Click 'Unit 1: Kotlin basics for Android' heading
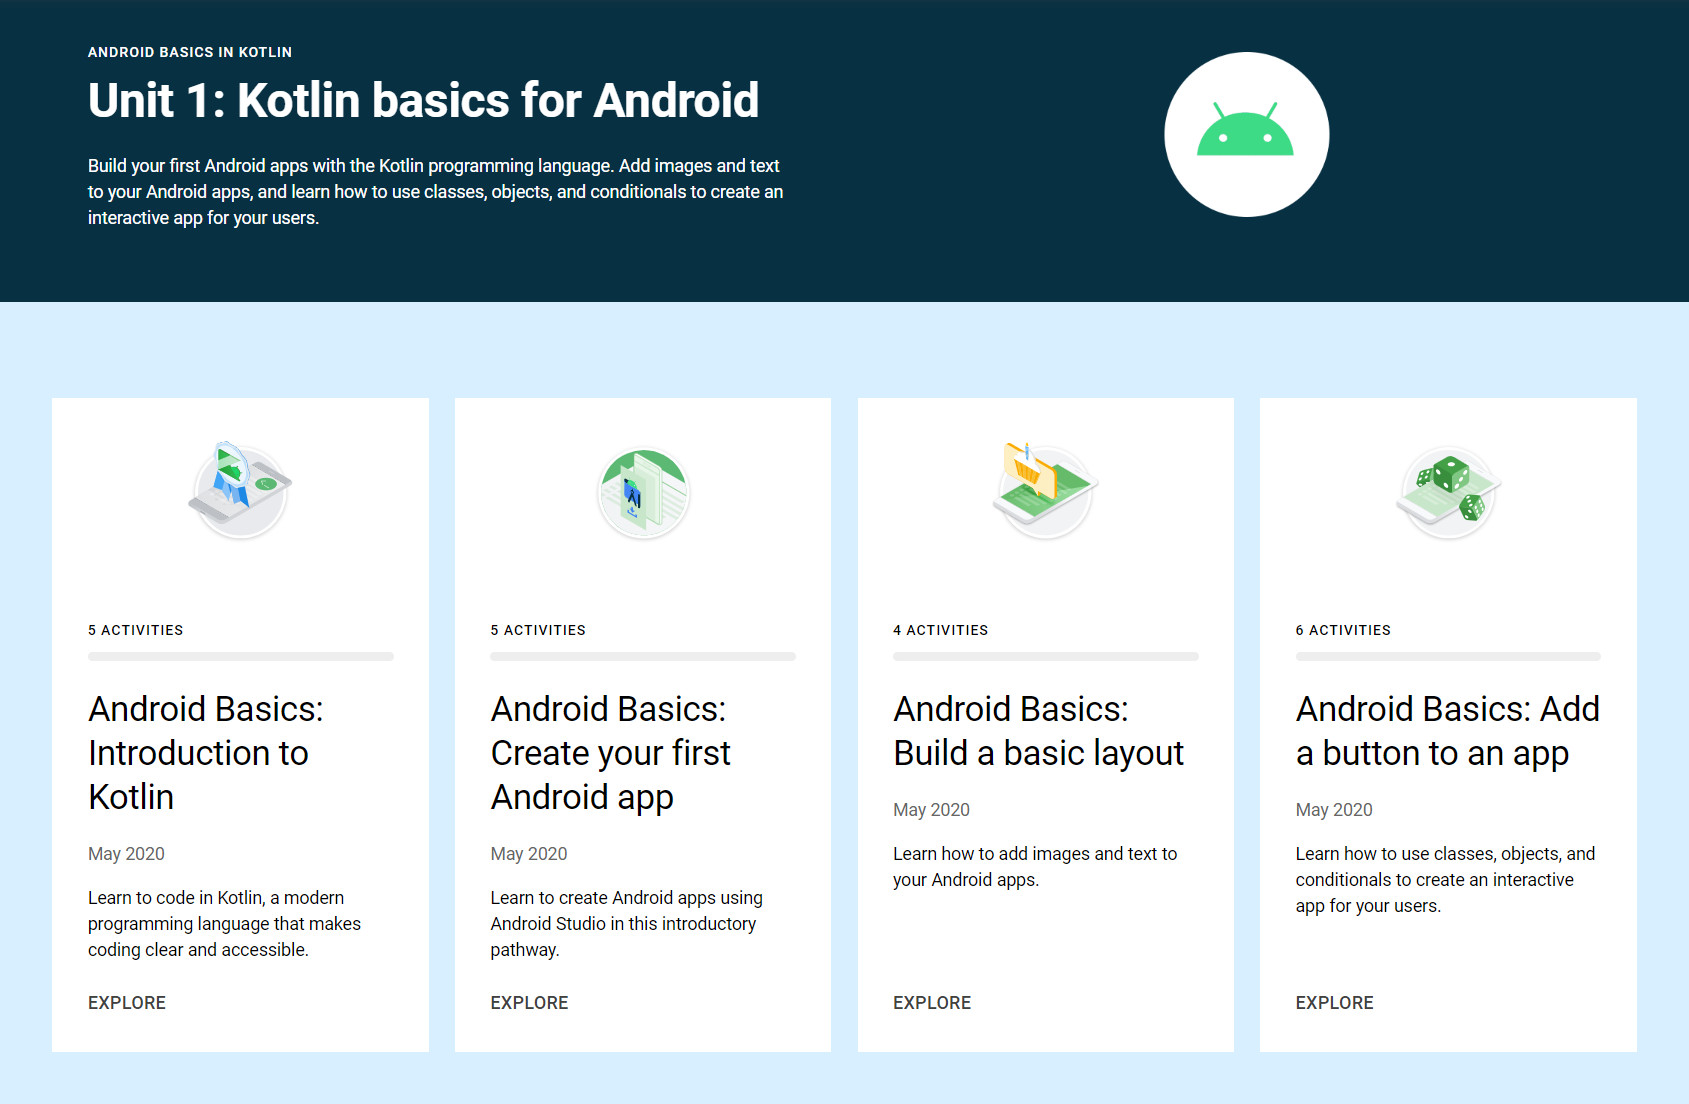The height and width of the screenshot is (1104, 1689). coord(423,101)
